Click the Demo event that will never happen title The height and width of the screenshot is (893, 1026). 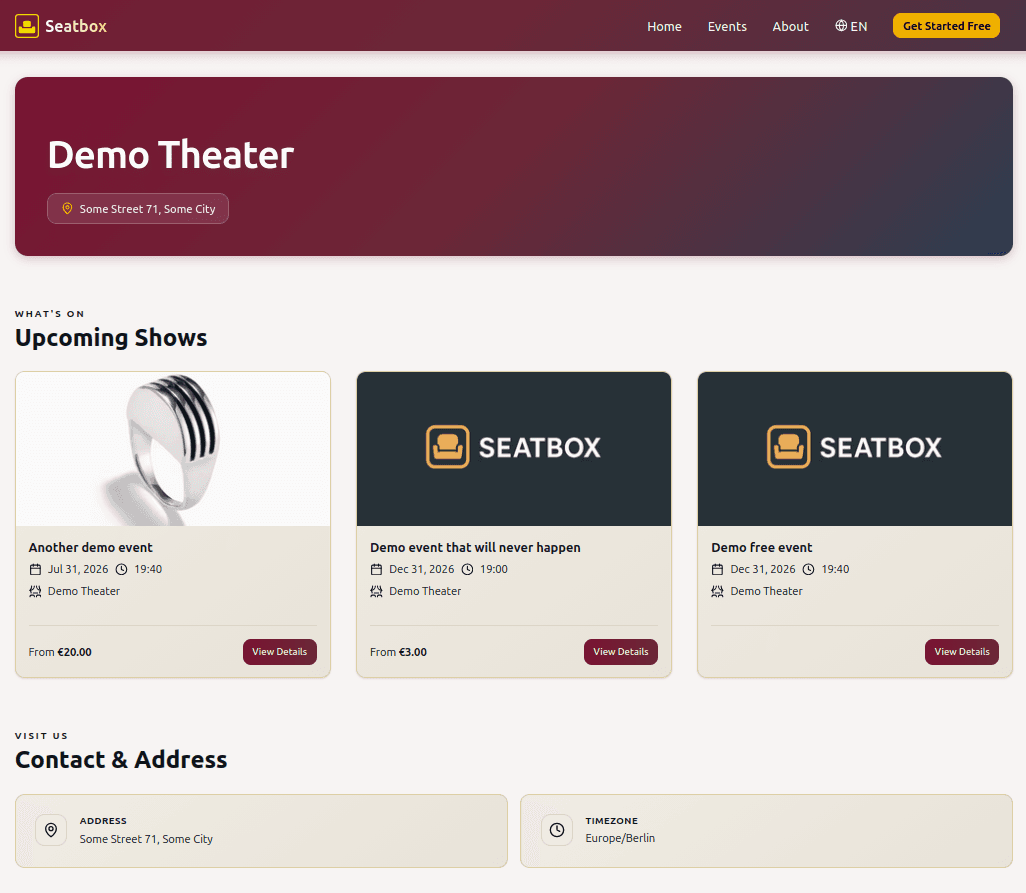pyautogui.click(x=475, y=548)
